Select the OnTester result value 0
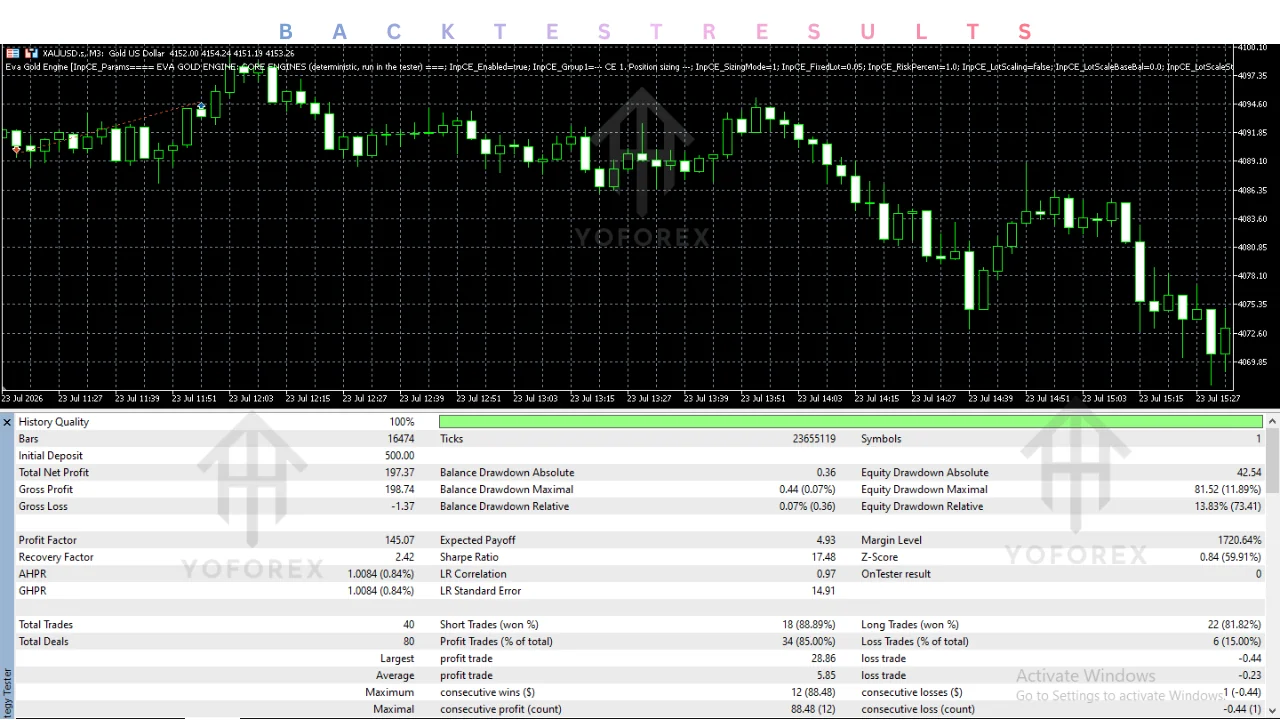Viewport: 1280px width, 720px height. point(1259,574)
